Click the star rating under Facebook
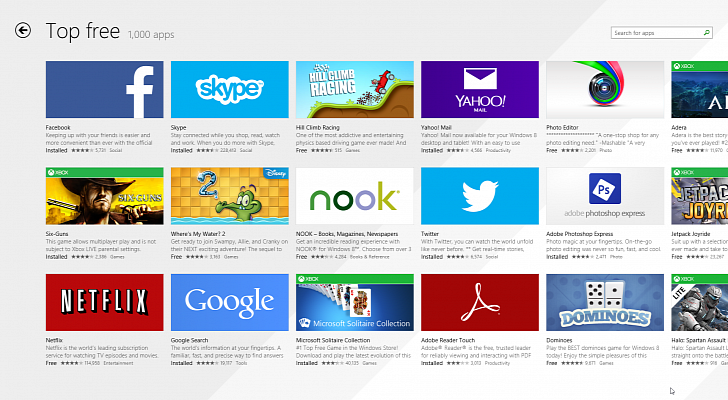This screenshot has width=728, height=400. pos(82,150)
